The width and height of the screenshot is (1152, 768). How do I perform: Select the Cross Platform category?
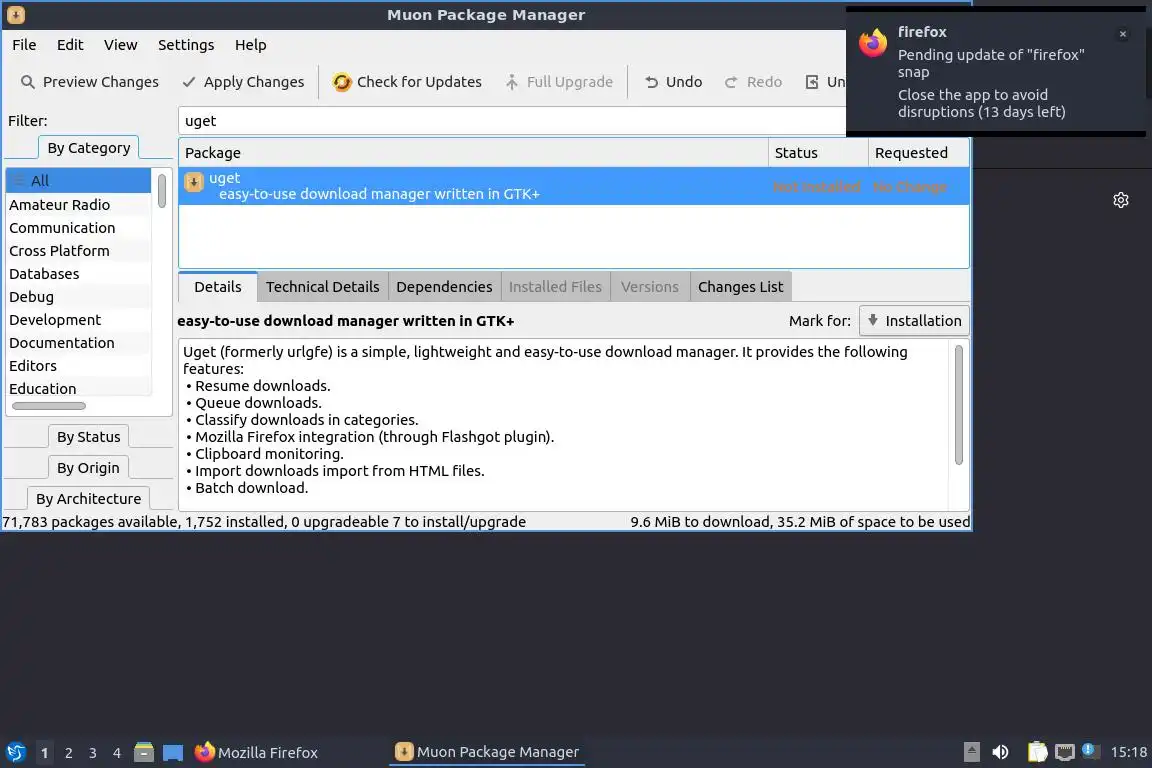point(79,251)
